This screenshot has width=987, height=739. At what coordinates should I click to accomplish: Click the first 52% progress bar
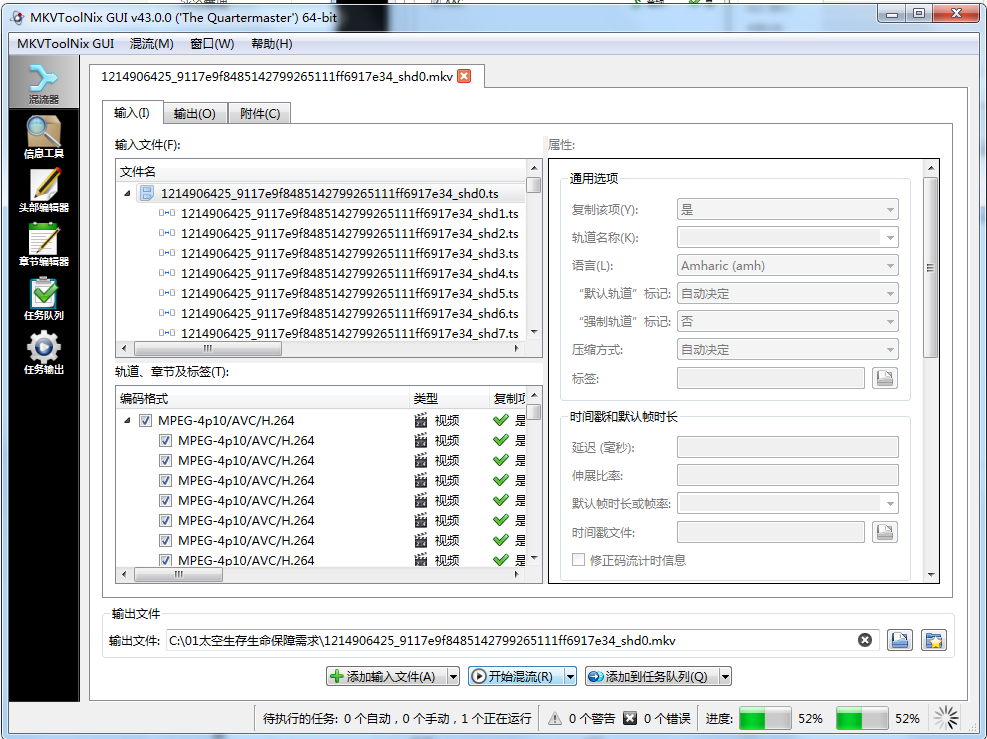(765, 718)
